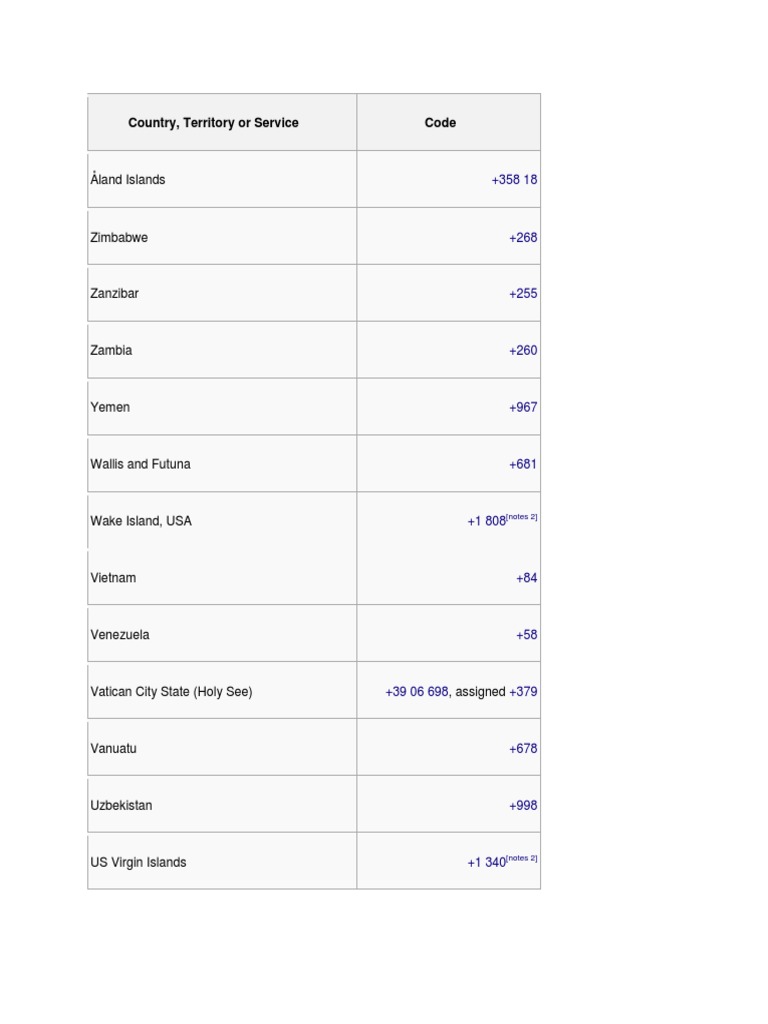Click the +255 Zanzibar code link

click(x=523, y=294)
